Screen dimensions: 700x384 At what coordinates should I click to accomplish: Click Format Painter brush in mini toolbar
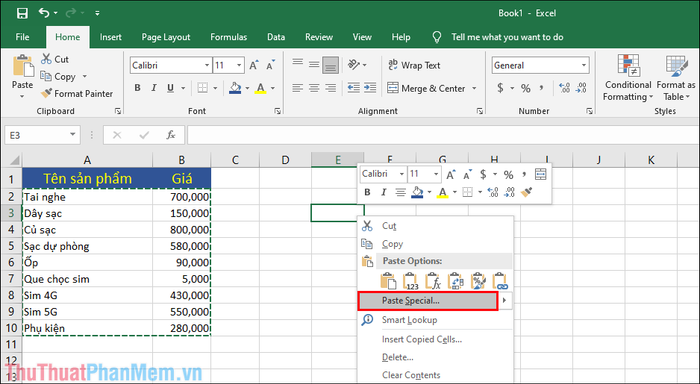click(526, 192)
